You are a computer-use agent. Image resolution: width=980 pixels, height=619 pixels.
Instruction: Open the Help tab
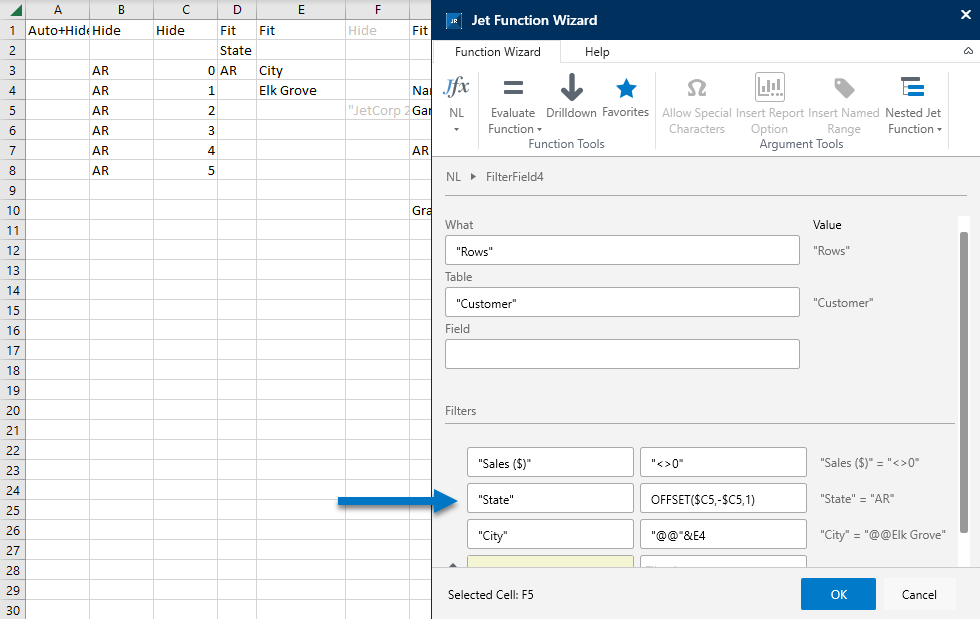tap(597, 52)
